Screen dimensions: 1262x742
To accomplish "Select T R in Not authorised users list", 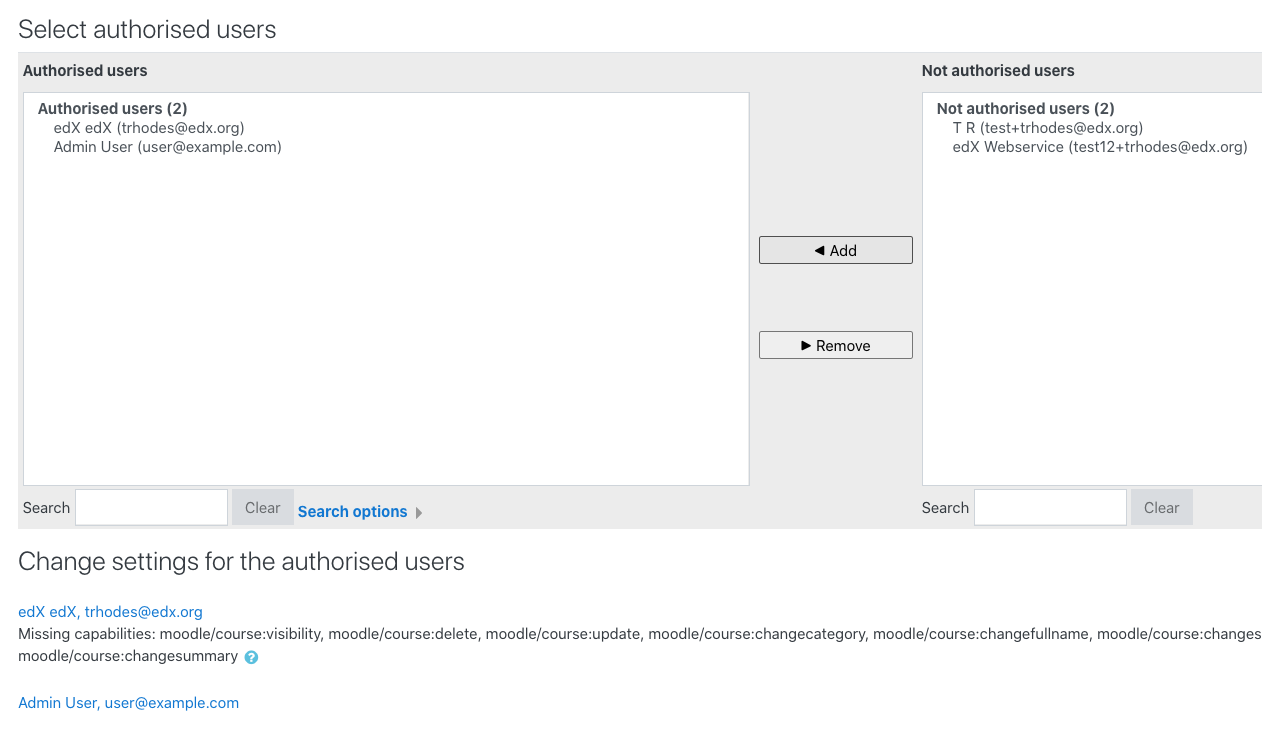I will coord(1048,127).
